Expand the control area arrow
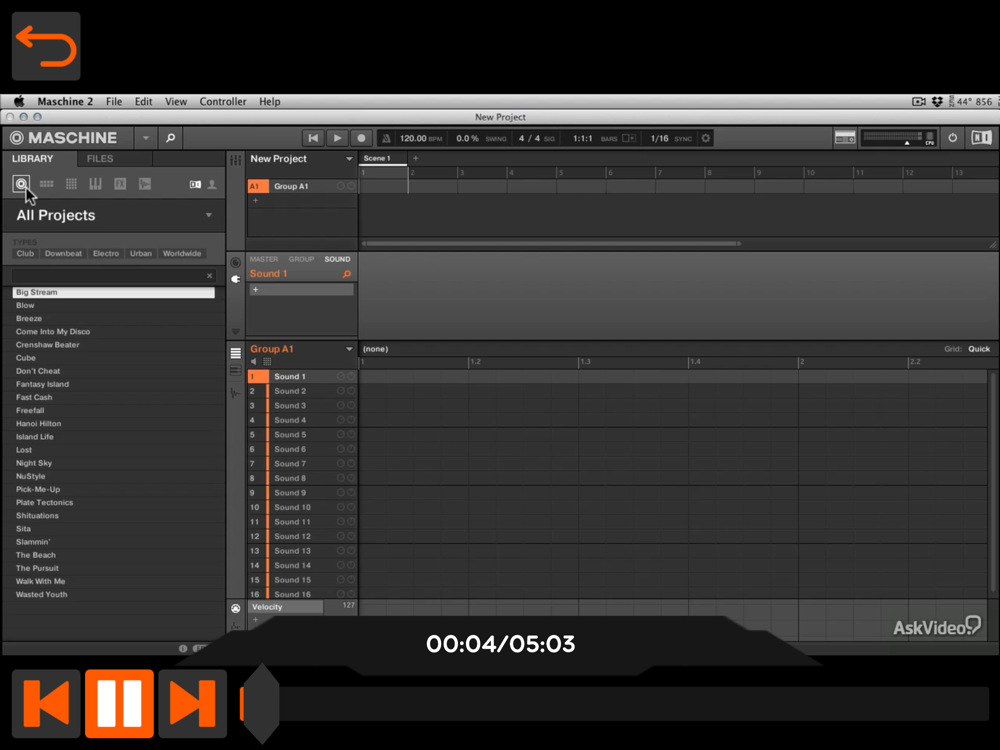The width and height of the screenshot is (1000, 750). pos(235,332)
